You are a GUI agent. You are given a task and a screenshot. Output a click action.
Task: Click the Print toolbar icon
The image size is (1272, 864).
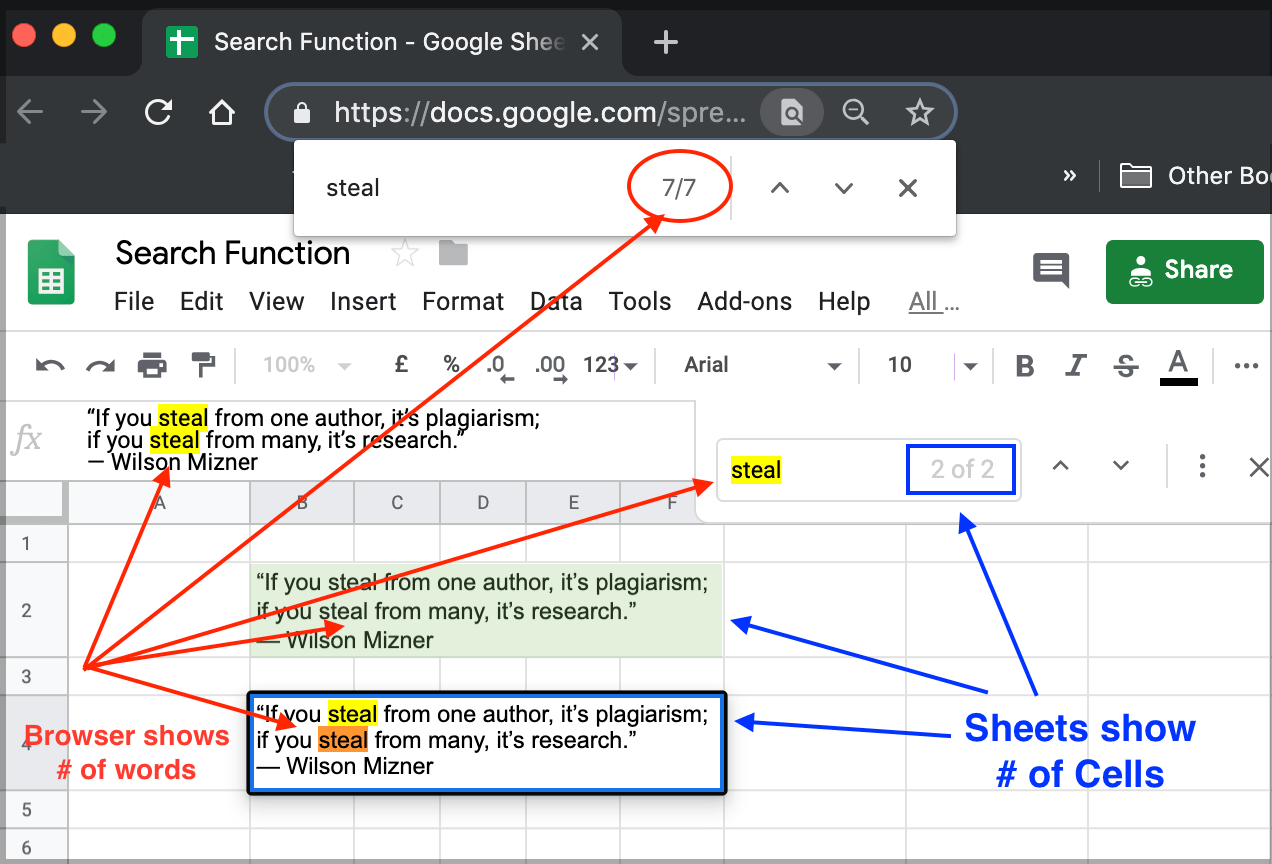click(152, 366)
